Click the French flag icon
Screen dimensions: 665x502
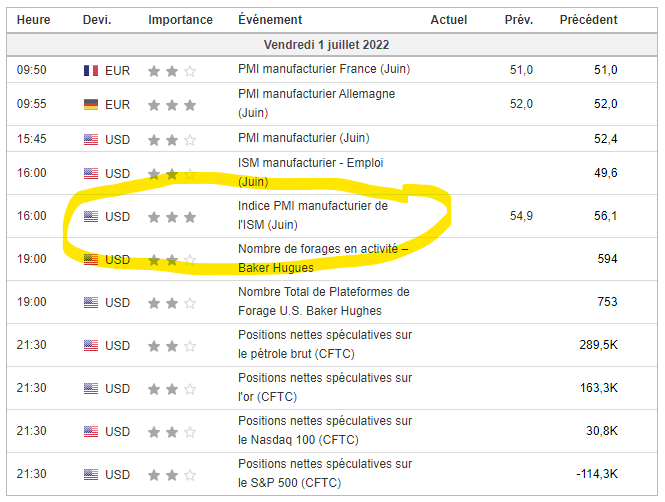coord(91,71)
